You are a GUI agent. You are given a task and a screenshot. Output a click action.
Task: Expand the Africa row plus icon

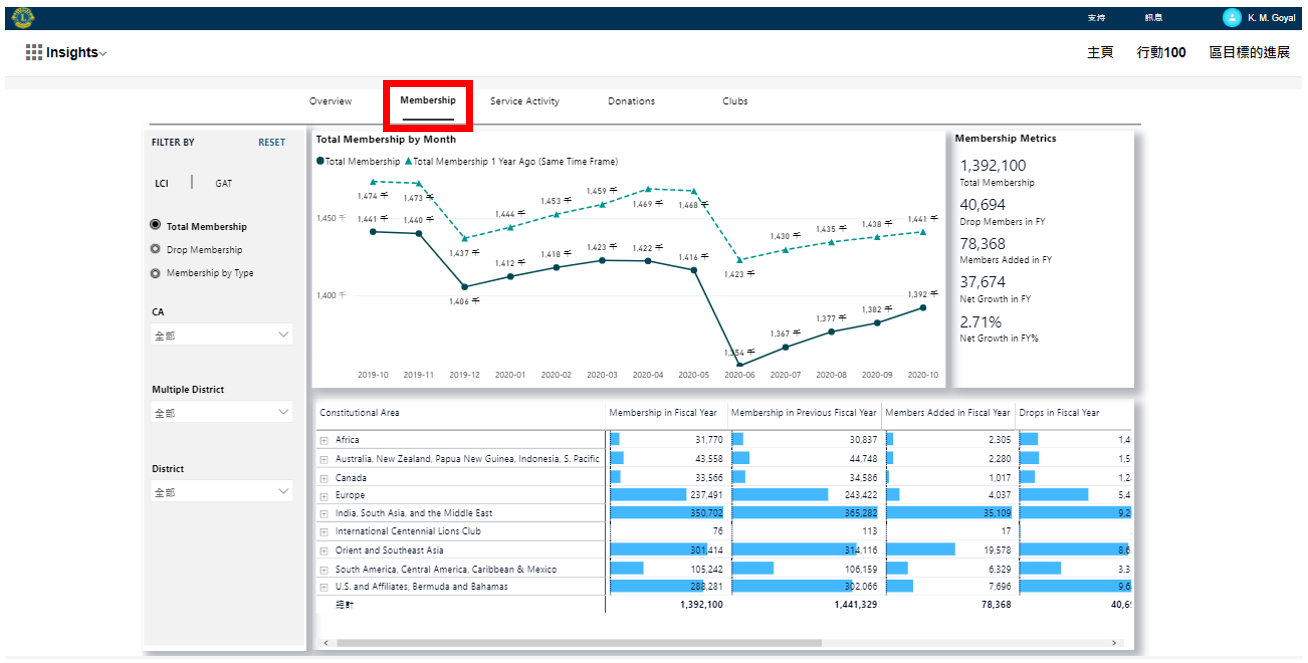[323, 440]
